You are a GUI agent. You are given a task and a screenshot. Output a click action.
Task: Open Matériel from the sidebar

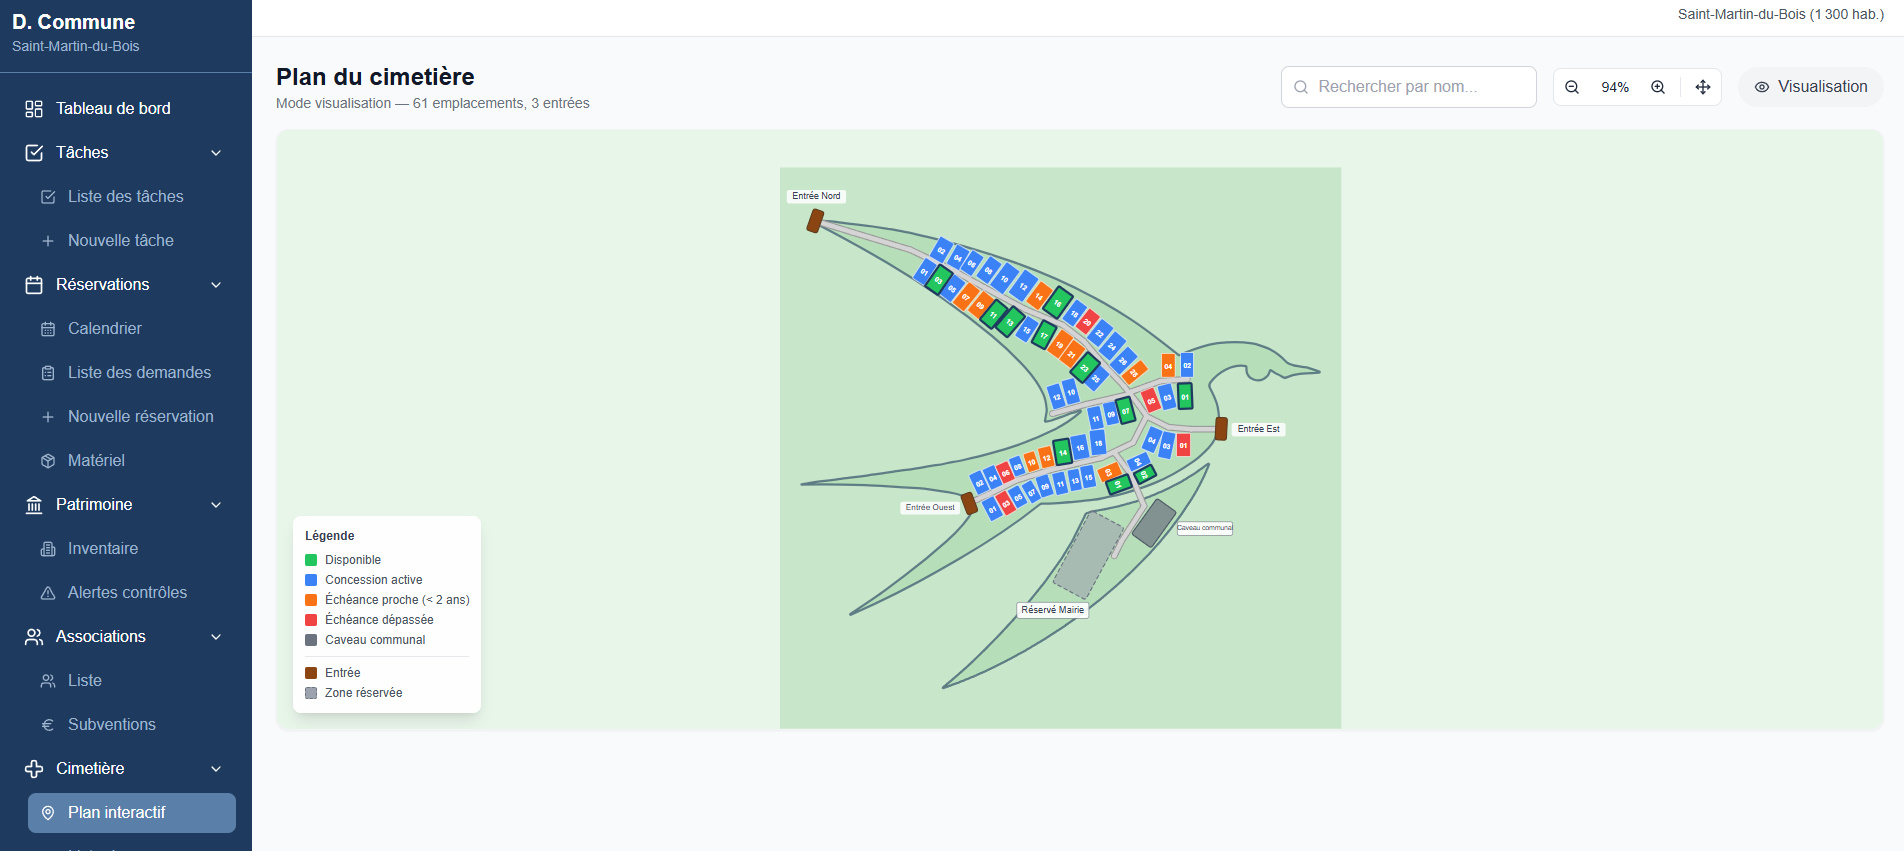[96, 460]
